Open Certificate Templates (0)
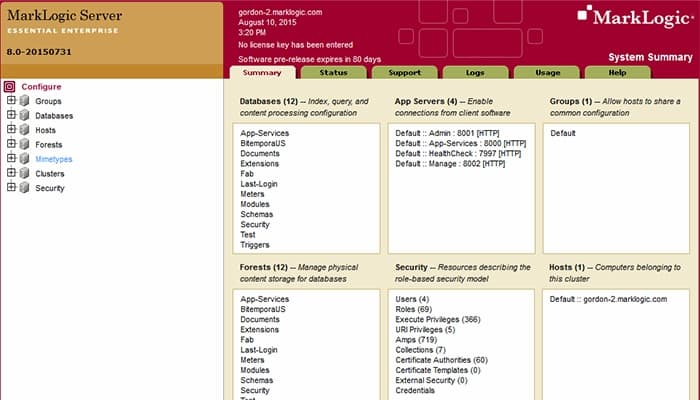 [x=438, y=371]
